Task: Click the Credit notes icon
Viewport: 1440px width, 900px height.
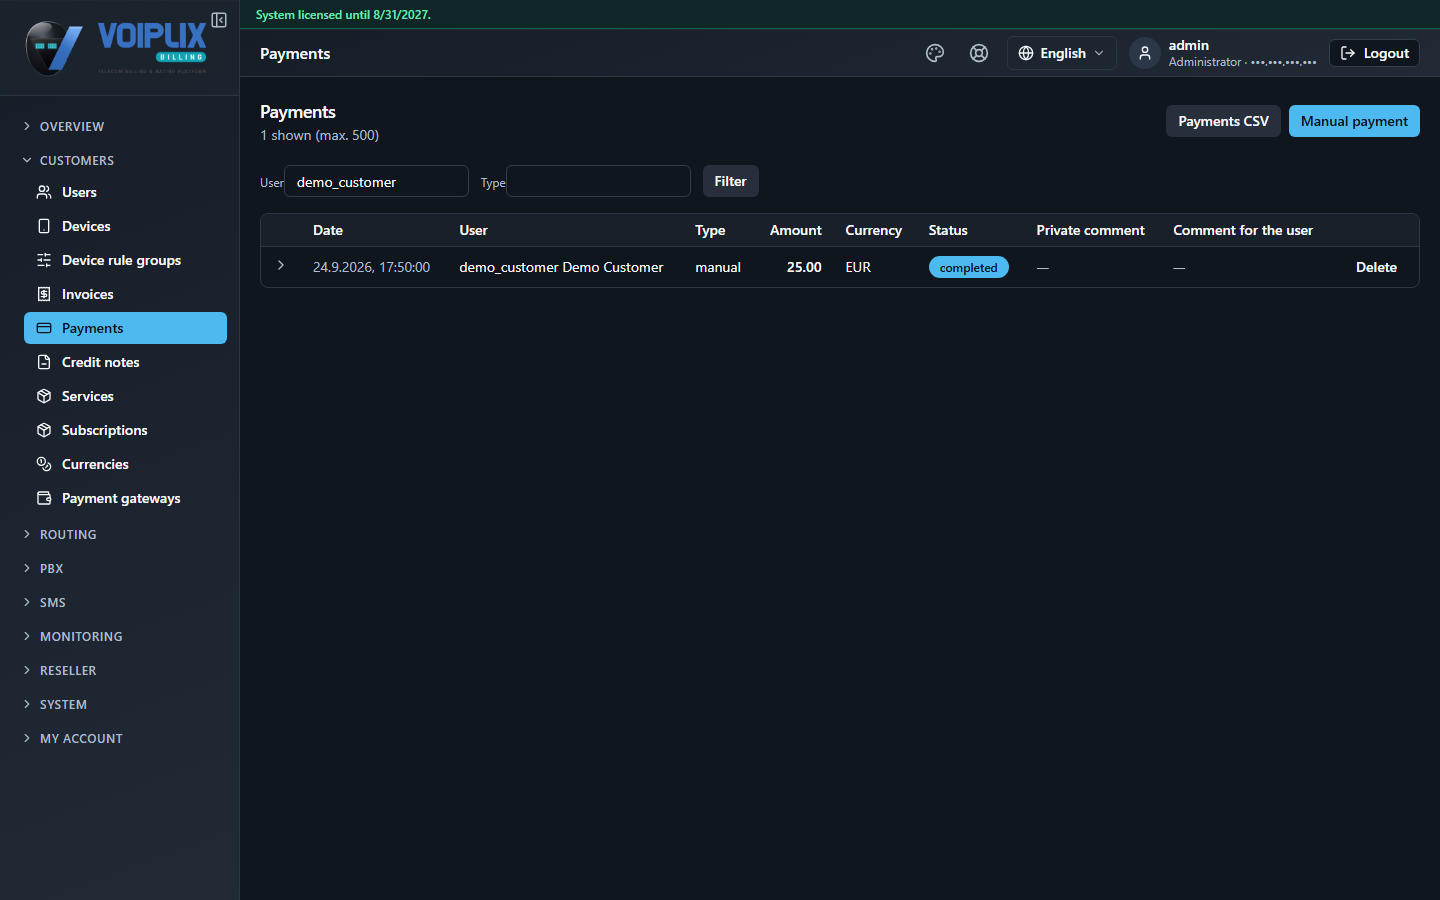Action: coord(44,362)
